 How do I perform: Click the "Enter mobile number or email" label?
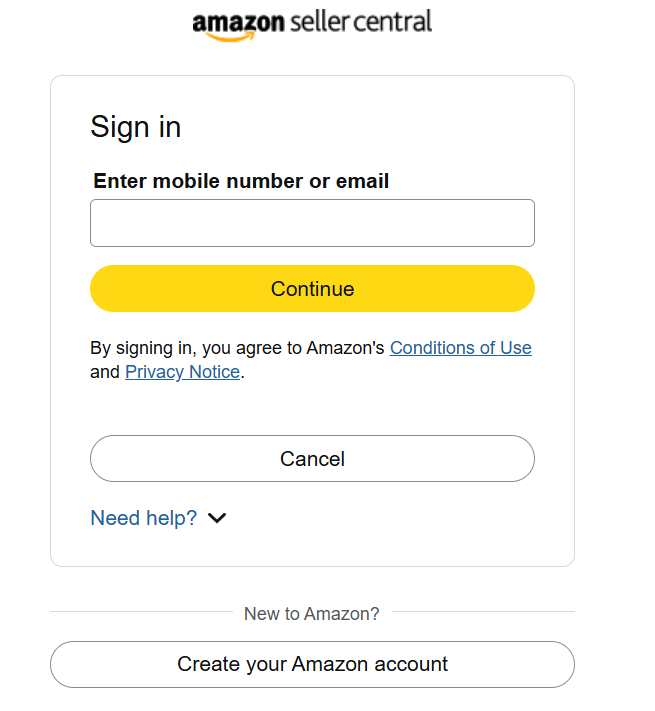(x=241, y=181)
